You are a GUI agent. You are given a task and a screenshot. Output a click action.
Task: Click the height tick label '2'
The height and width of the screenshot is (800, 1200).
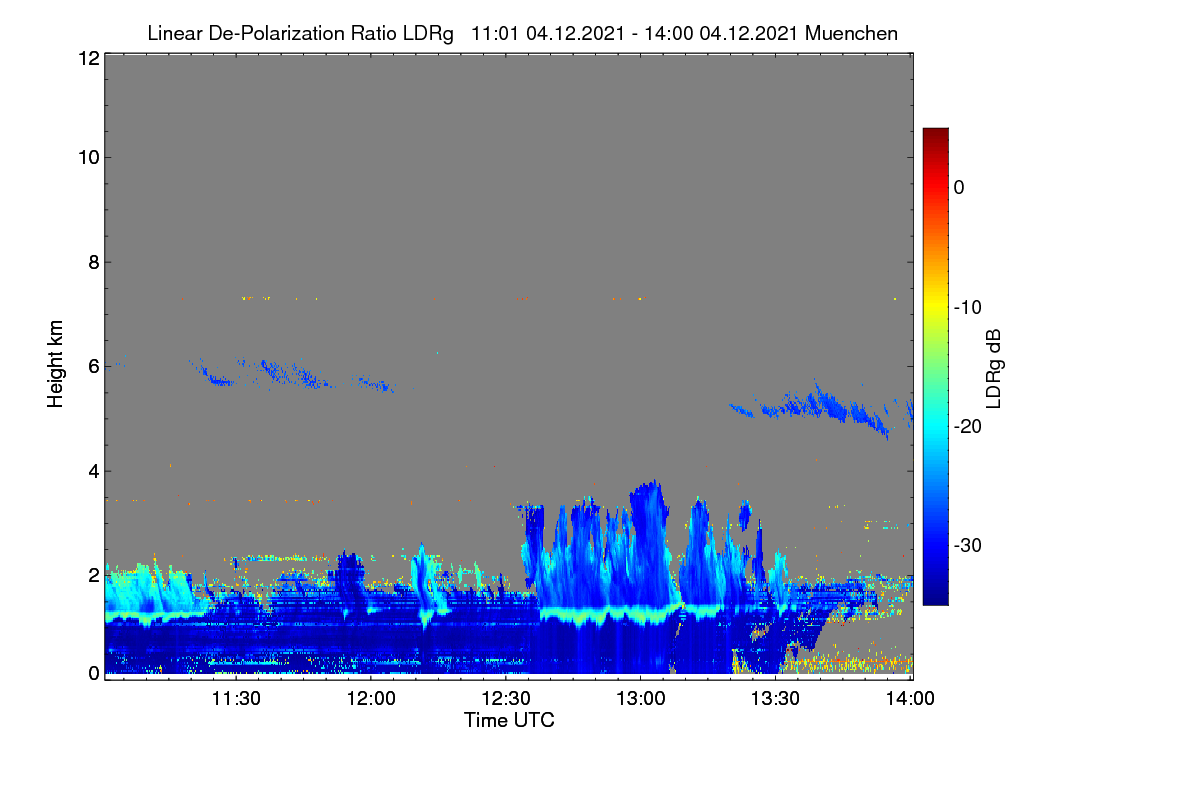92,575
